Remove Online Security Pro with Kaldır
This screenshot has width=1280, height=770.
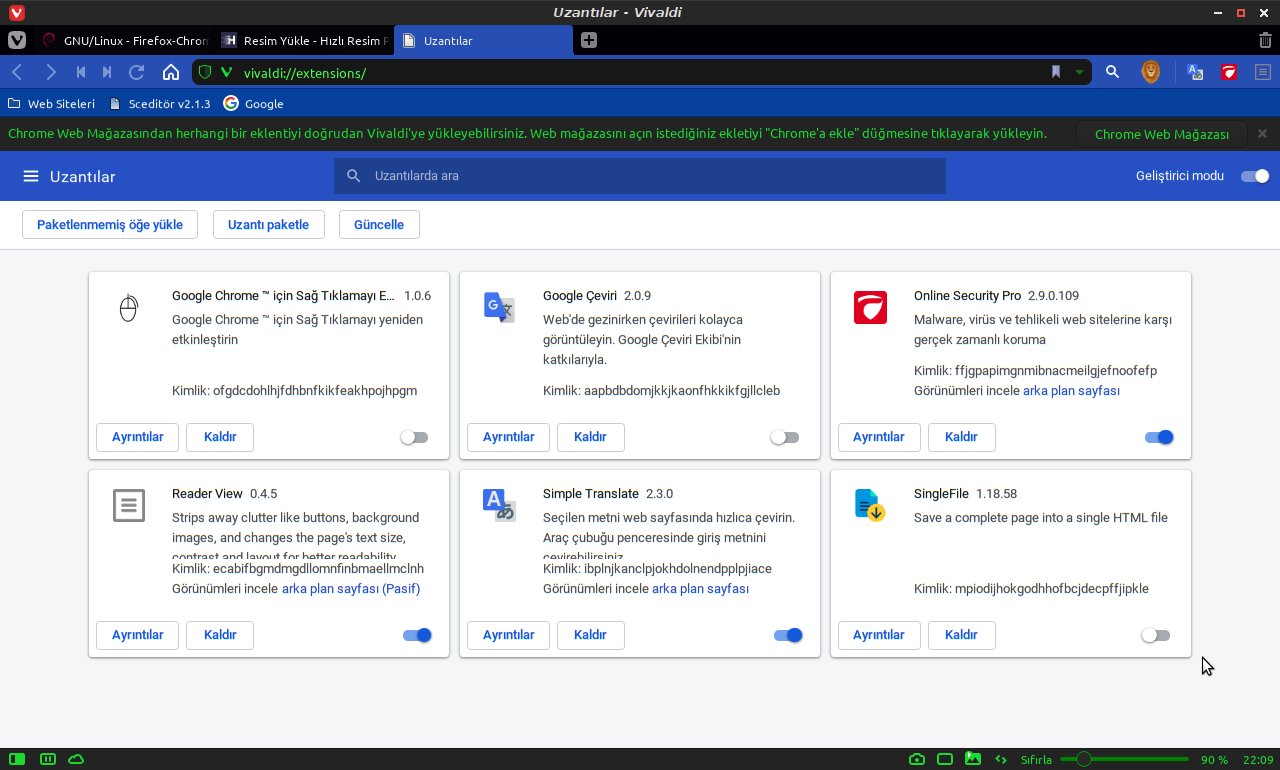click(x=961, y=437)
